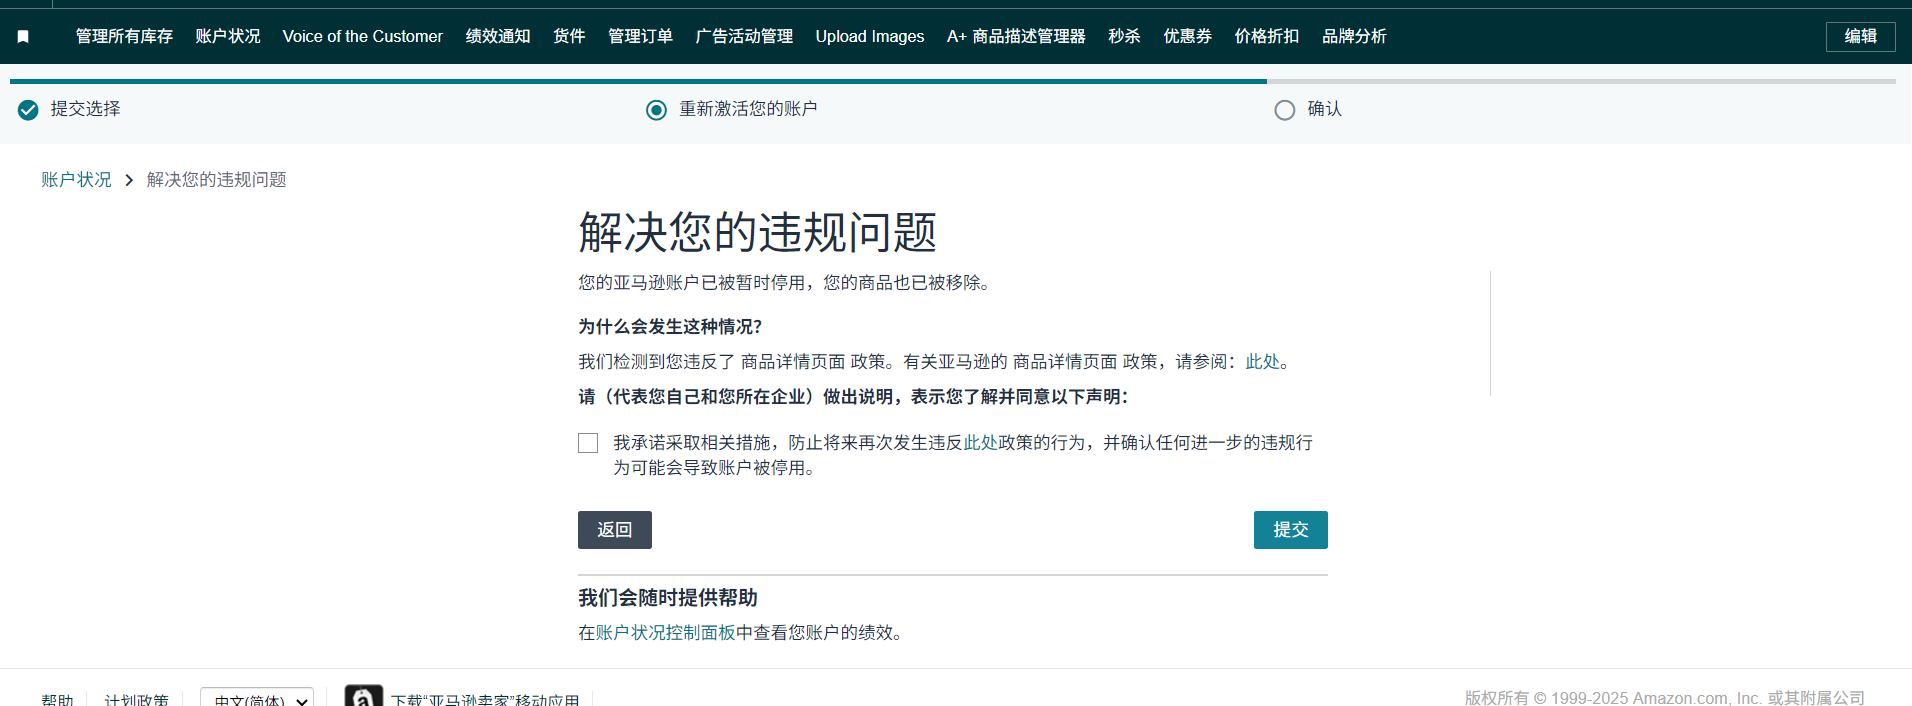Select the 确认 step radio button
The image size is (1912, 706).
(x=1284, y=110)
